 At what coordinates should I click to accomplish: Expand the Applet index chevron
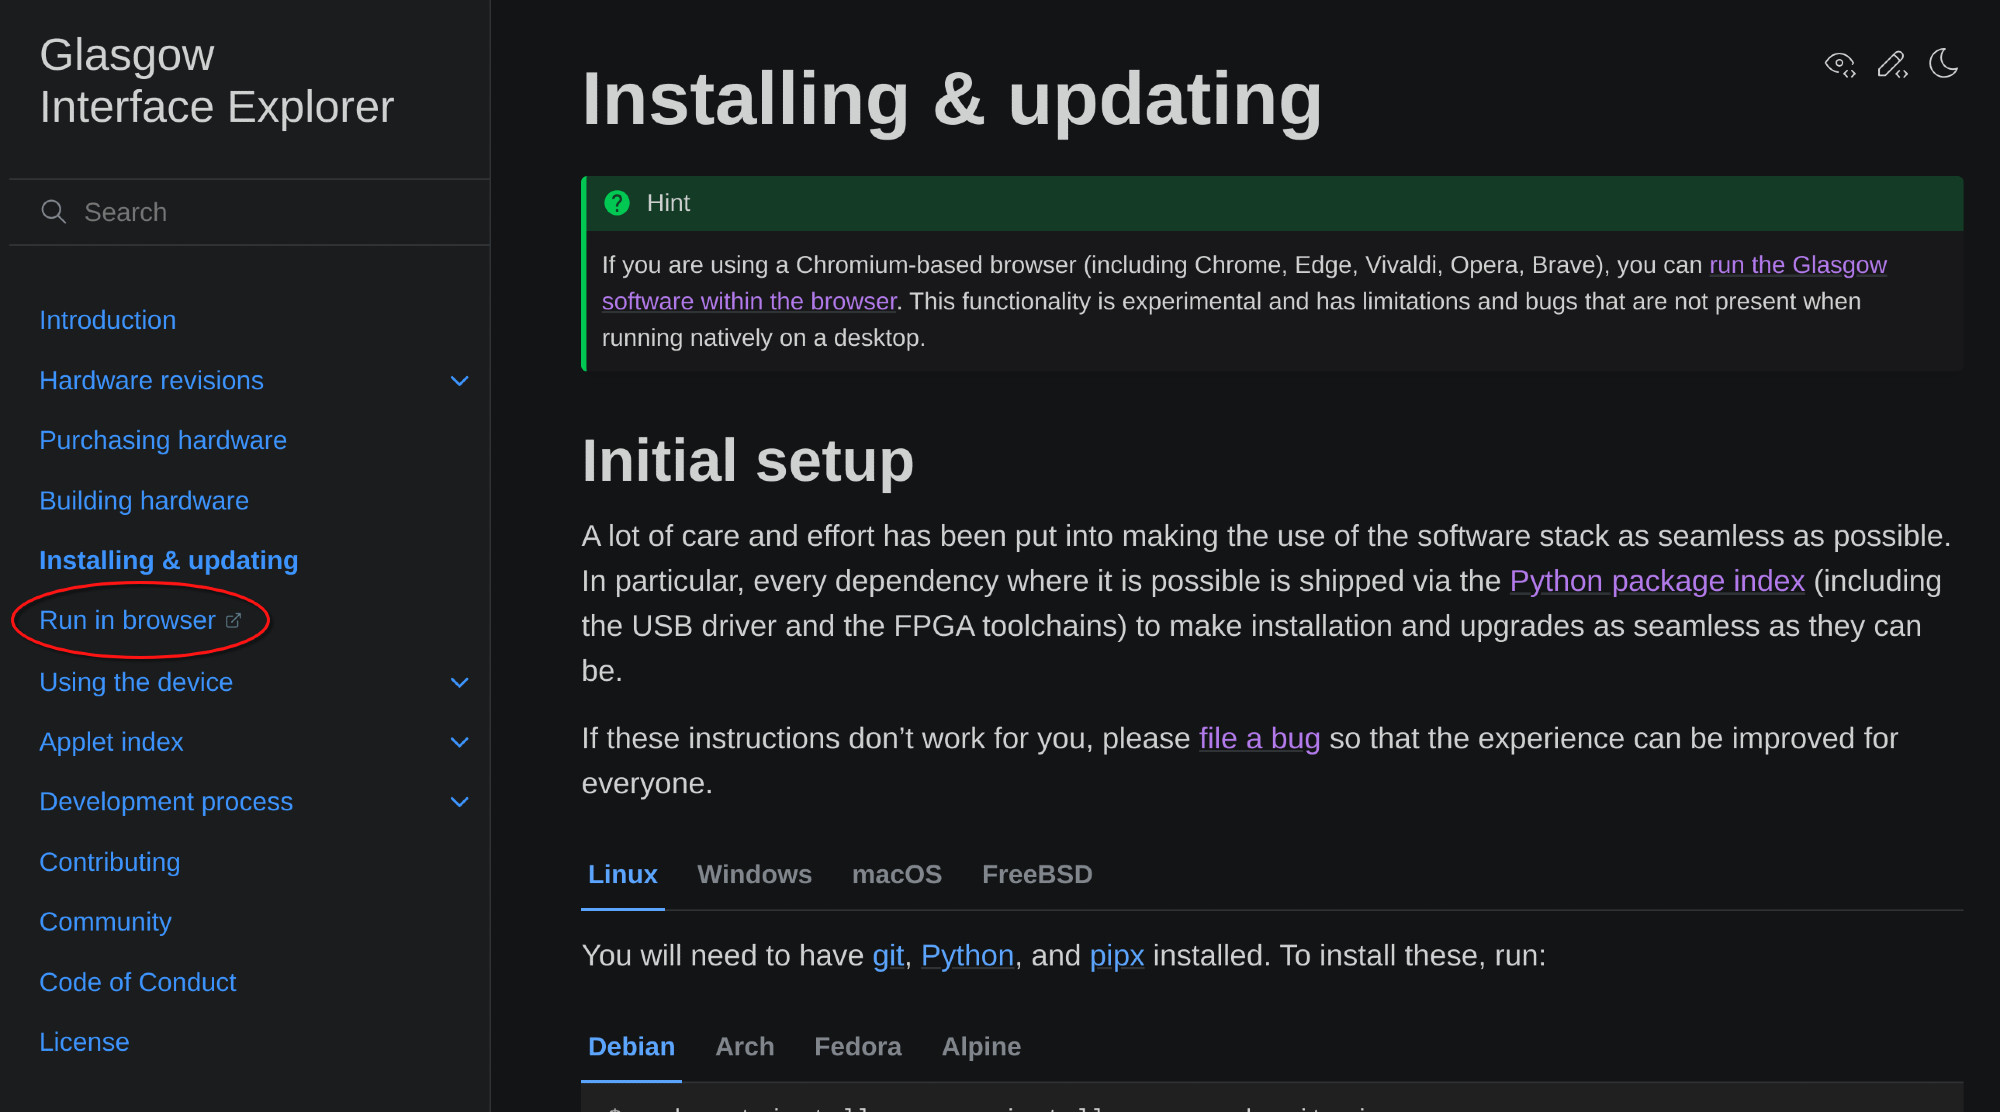[x=459, y=742]
